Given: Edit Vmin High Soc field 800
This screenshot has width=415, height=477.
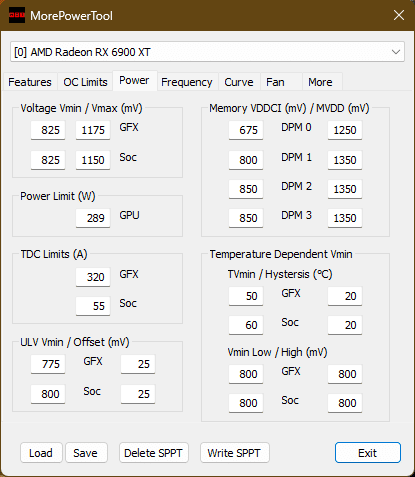Looking at the screenshot, I should click(345, 403).
